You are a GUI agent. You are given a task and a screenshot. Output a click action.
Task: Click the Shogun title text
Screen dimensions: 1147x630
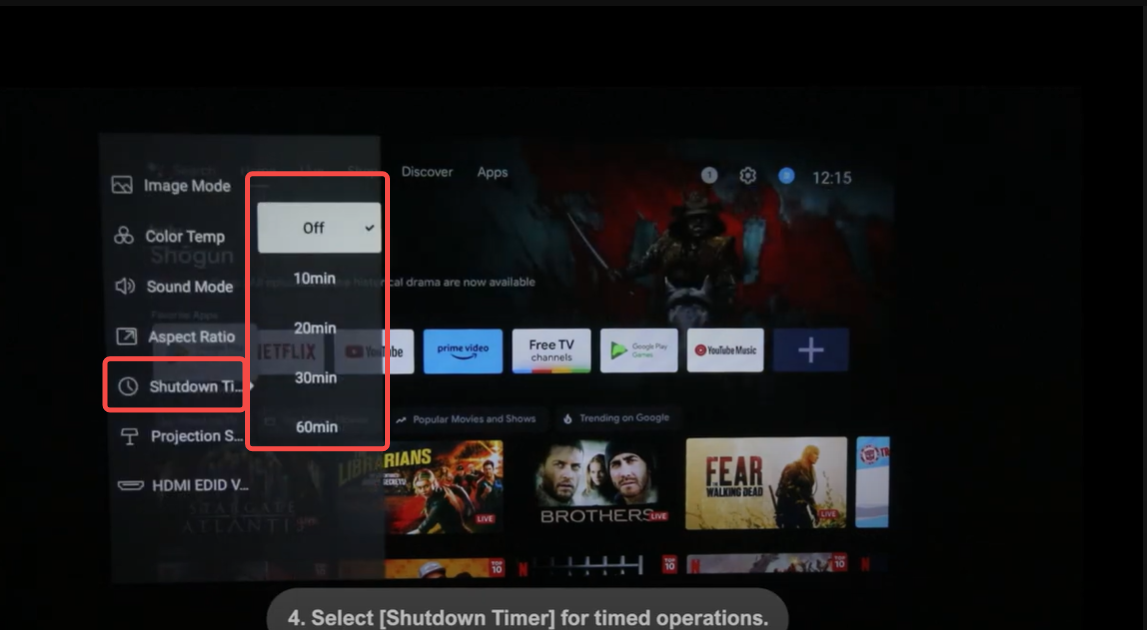(192, 256)
